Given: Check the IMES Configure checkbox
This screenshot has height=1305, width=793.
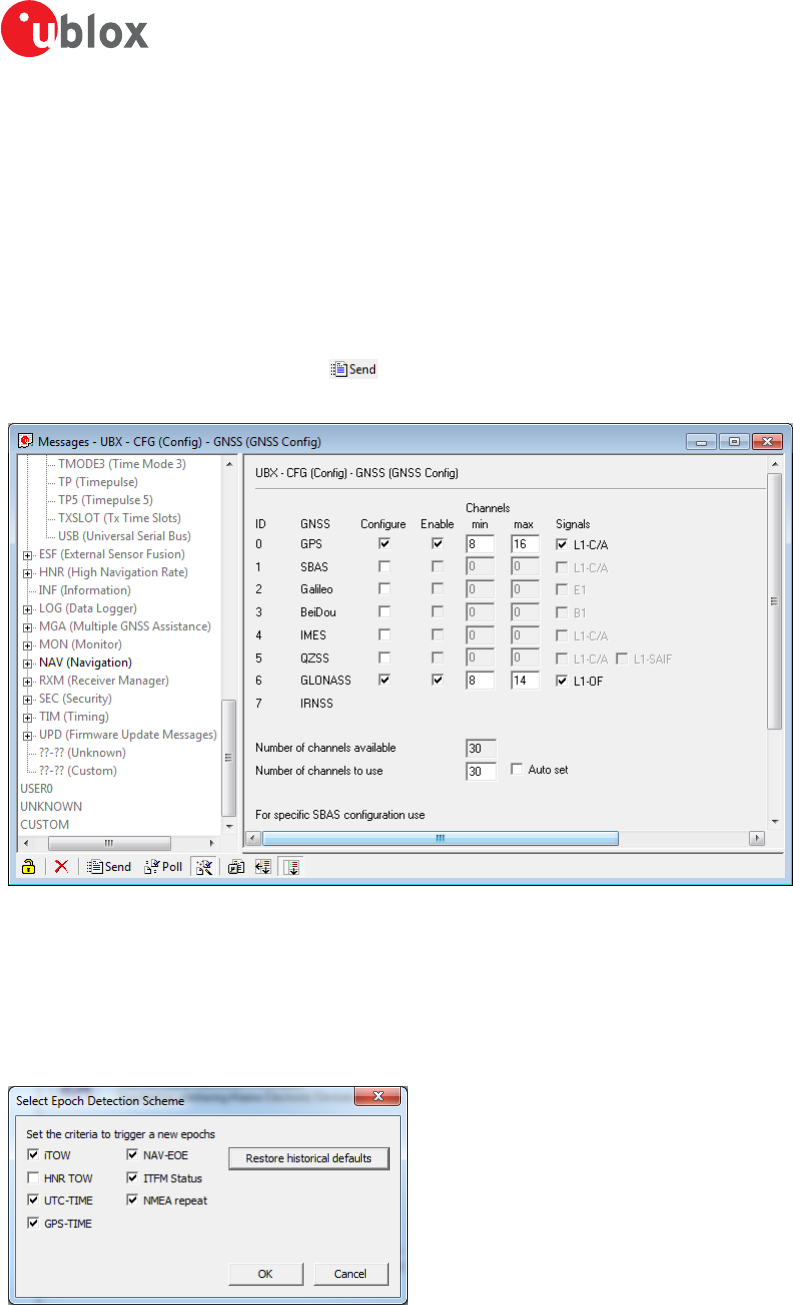Looking at the screenshot, I should pyautogui.click(x=383, y=635).
